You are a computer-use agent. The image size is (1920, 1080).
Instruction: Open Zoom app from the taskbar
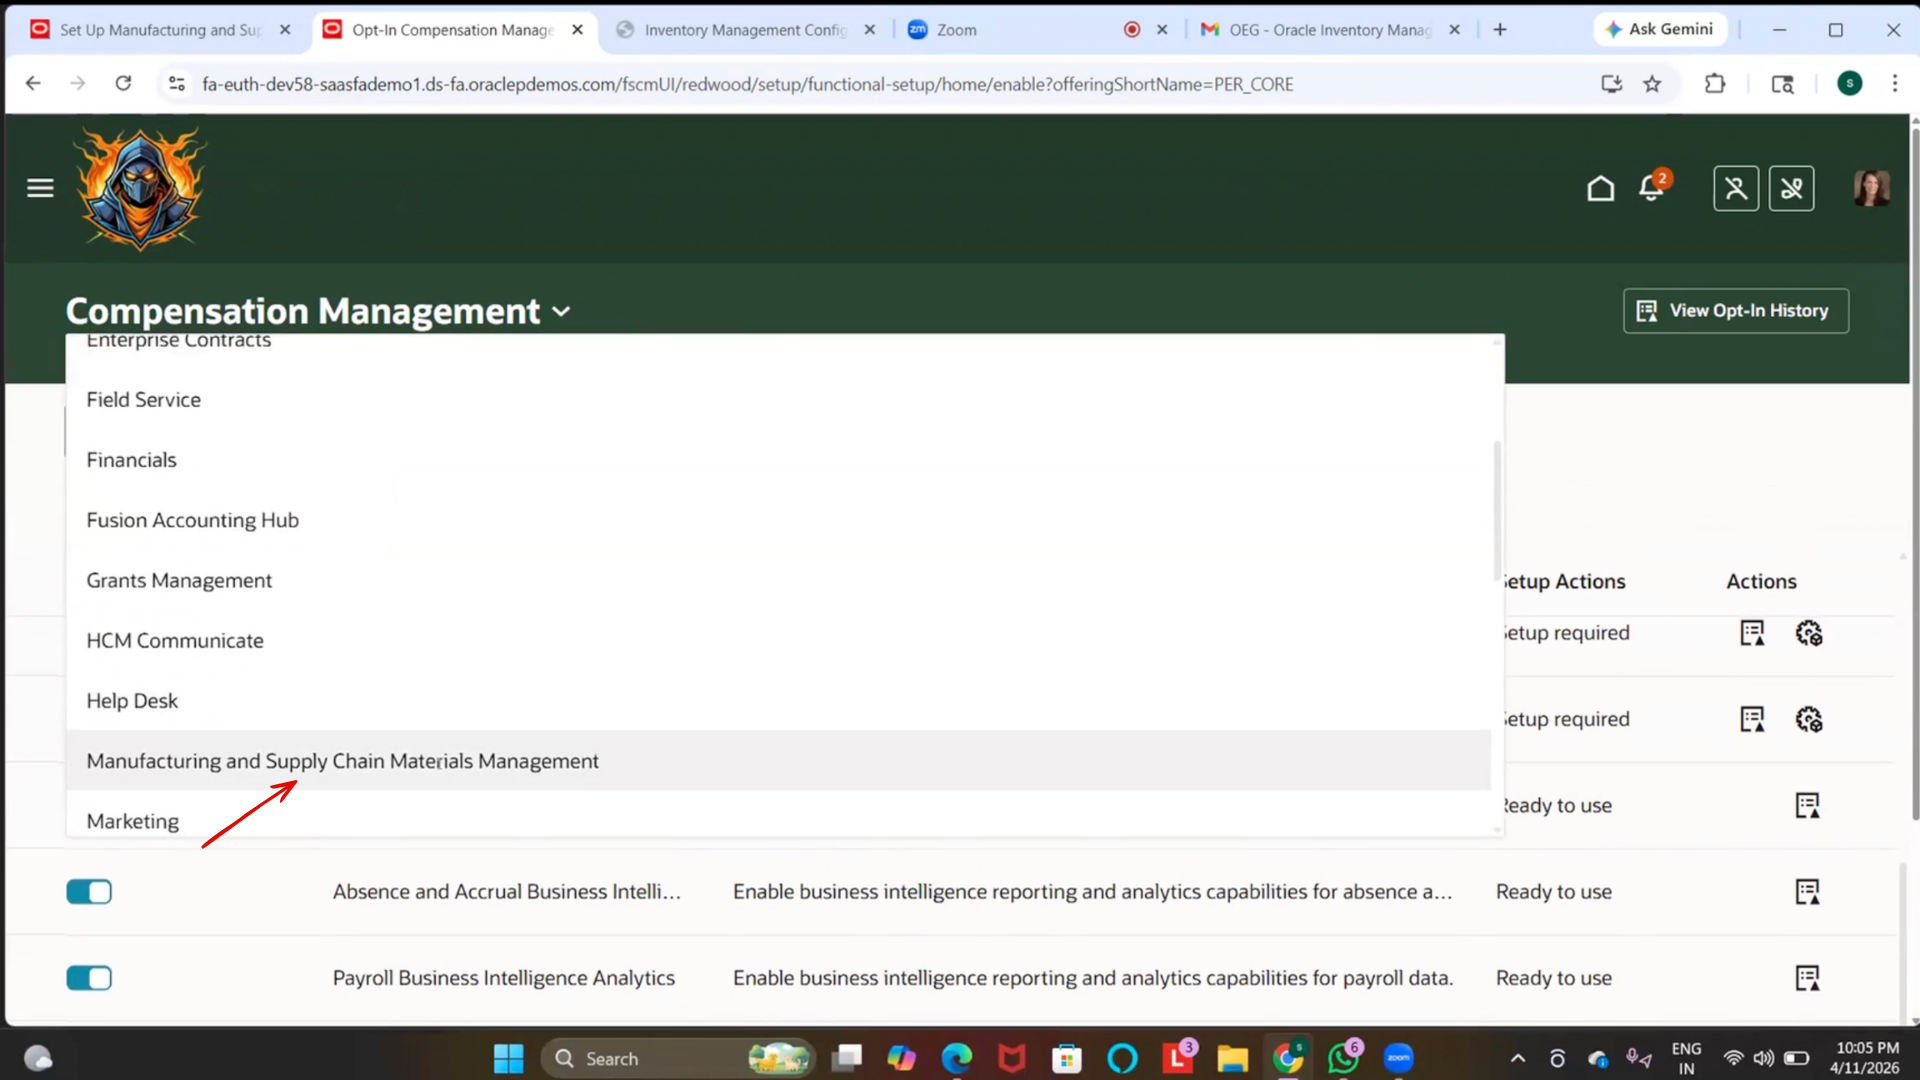pos(1398,1058)
